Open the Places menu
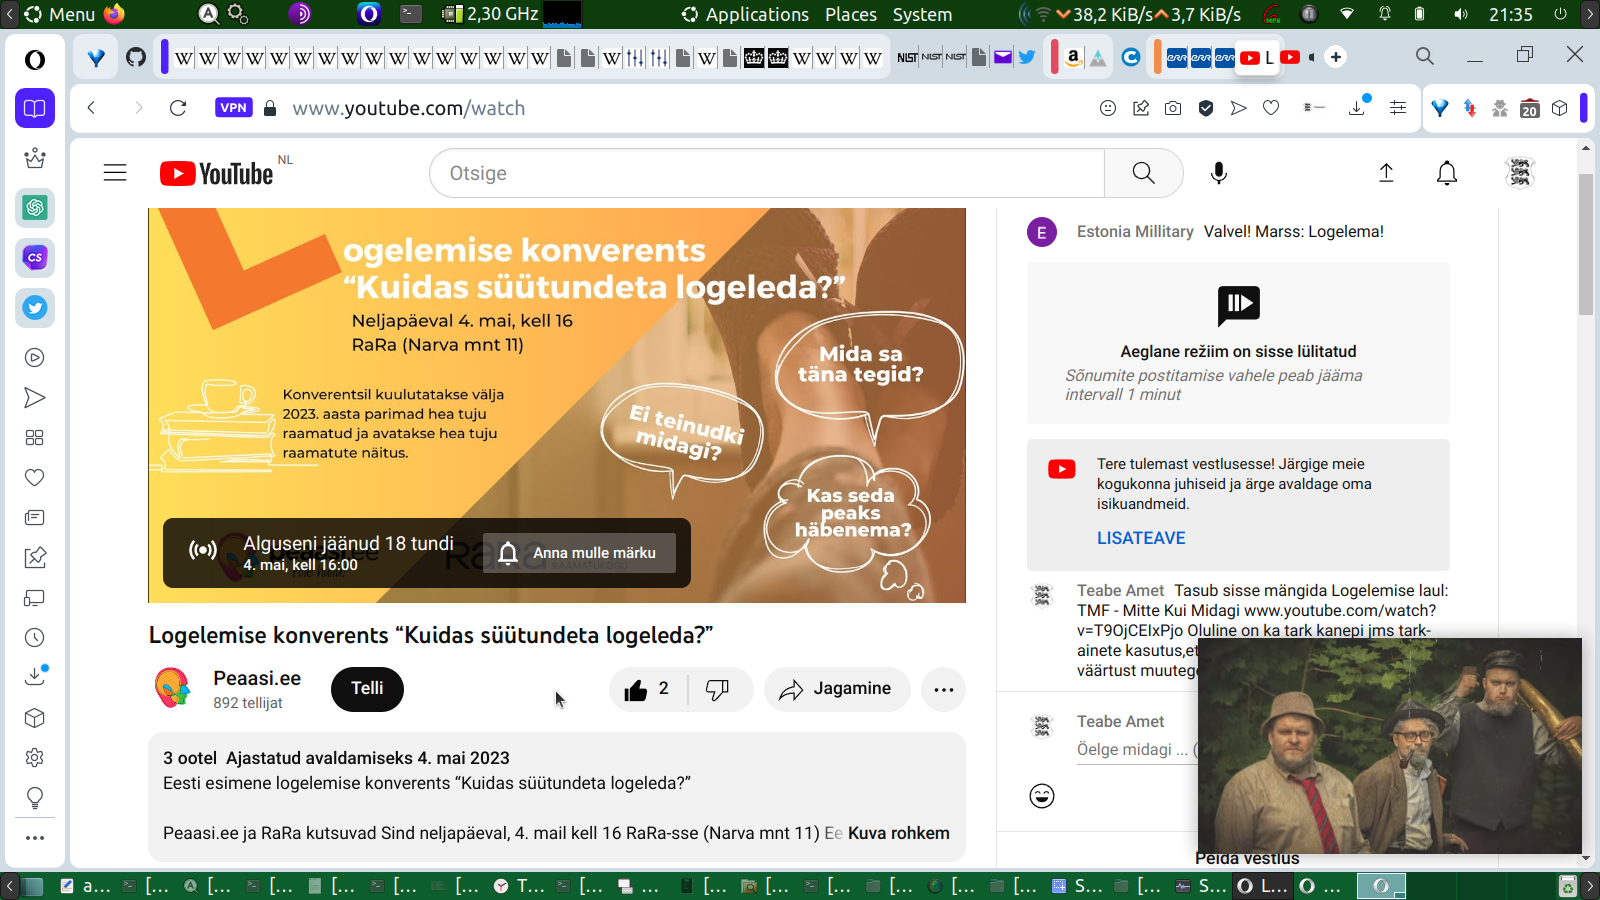This screenshot has width=1600, height=900. 850,14
